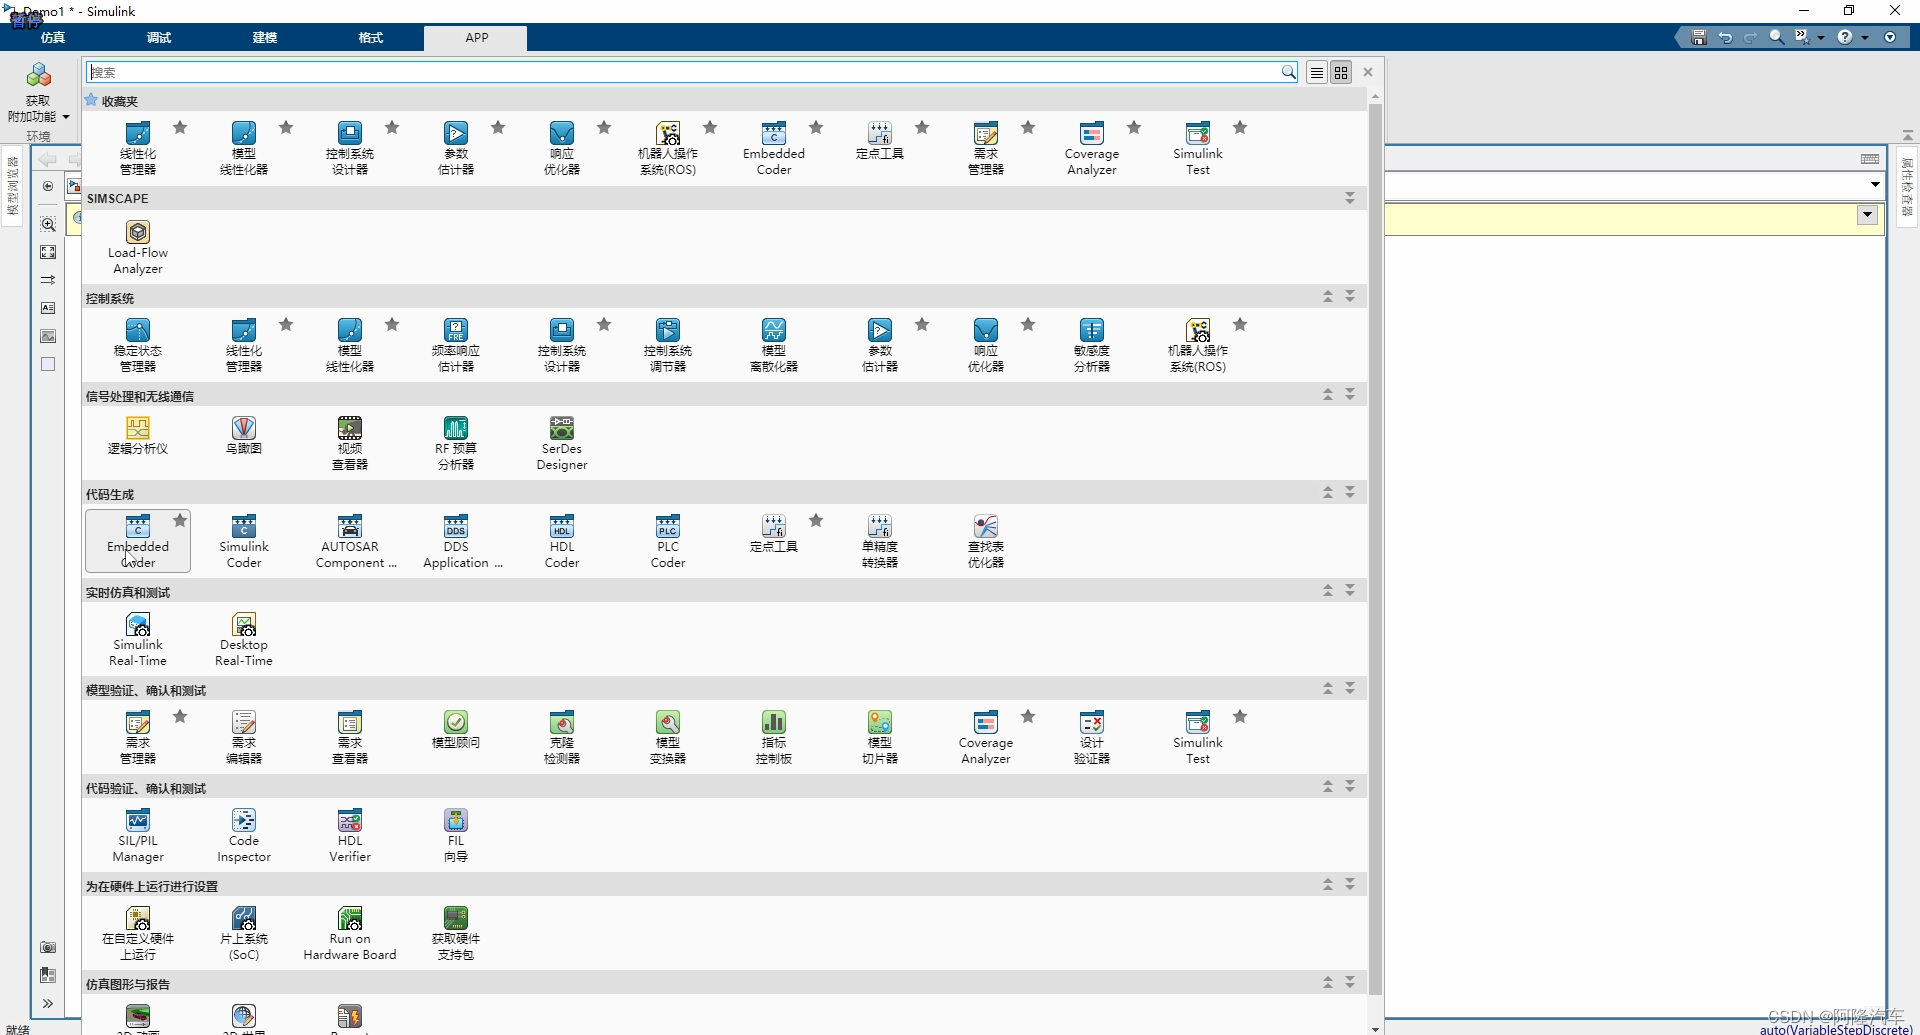Switch to the 建模 ribbon tab
This screenshot has width=1920, height=1035.
click(264, 38)
